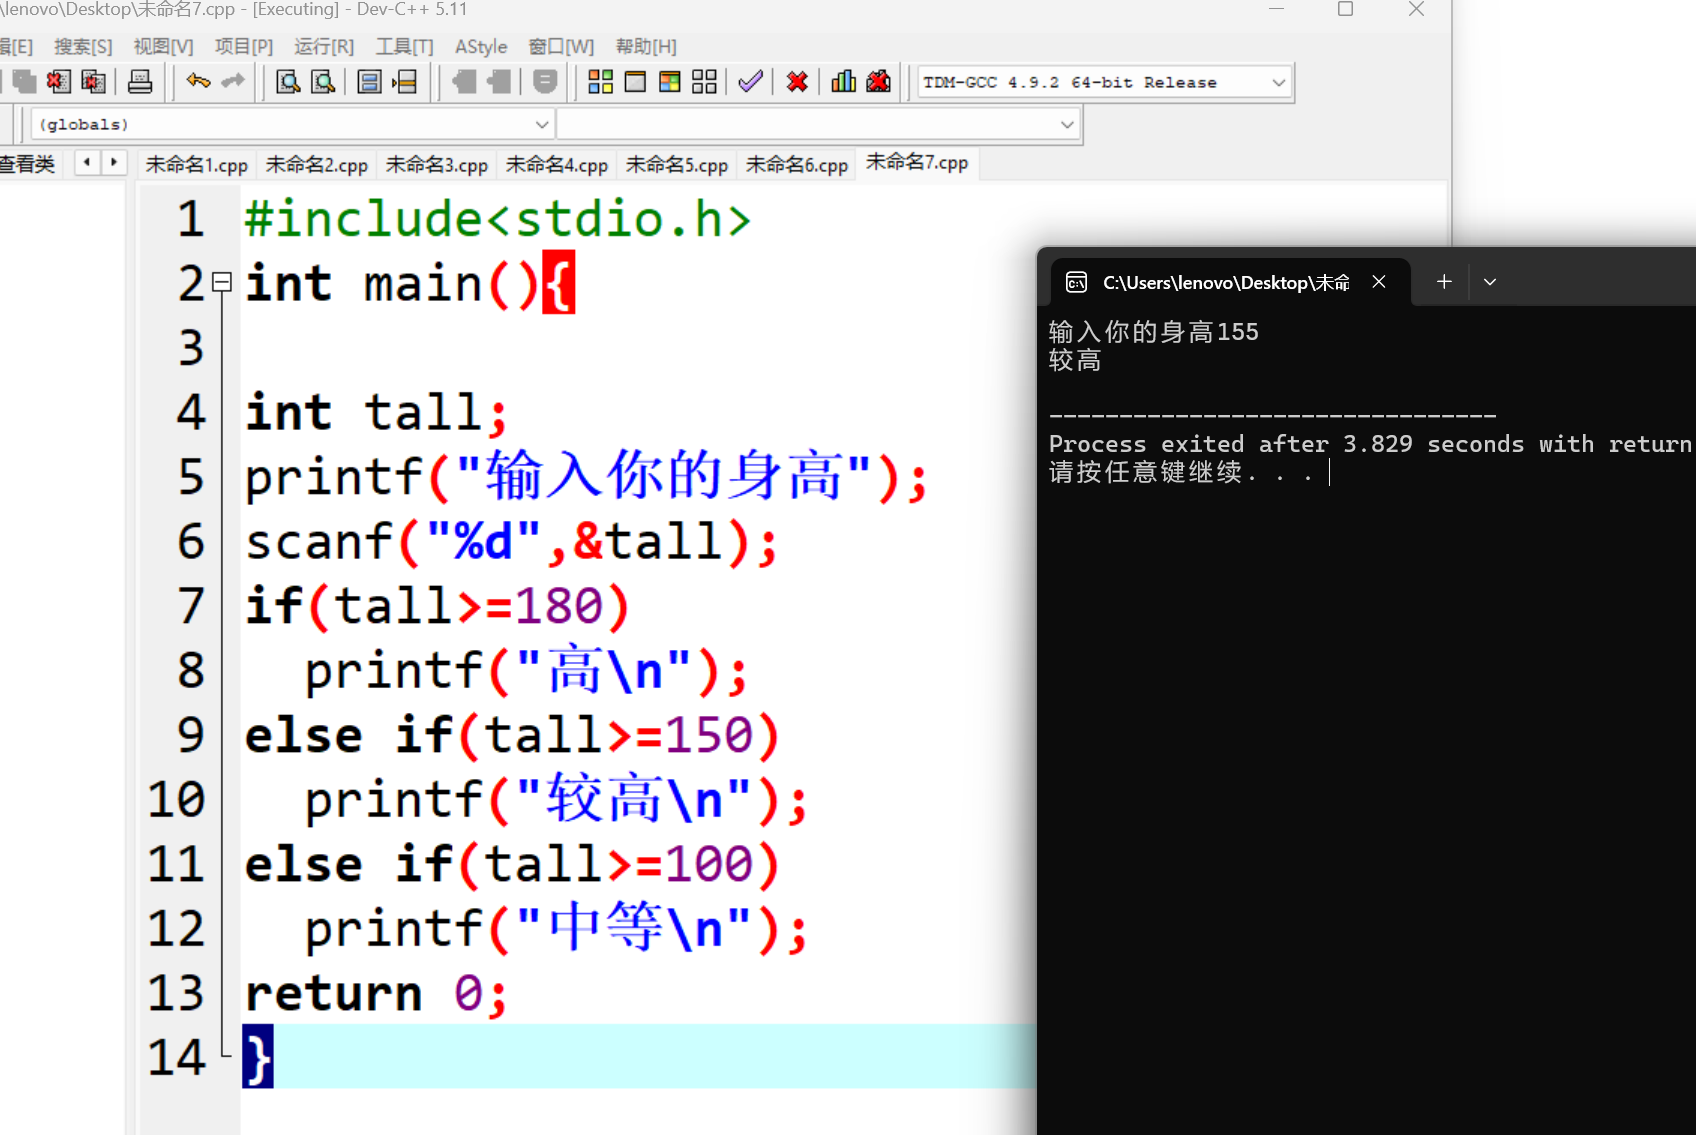Expand the (globals) scope dropdown
This screenshot has width=1696, height=1135.
(542, 125)
